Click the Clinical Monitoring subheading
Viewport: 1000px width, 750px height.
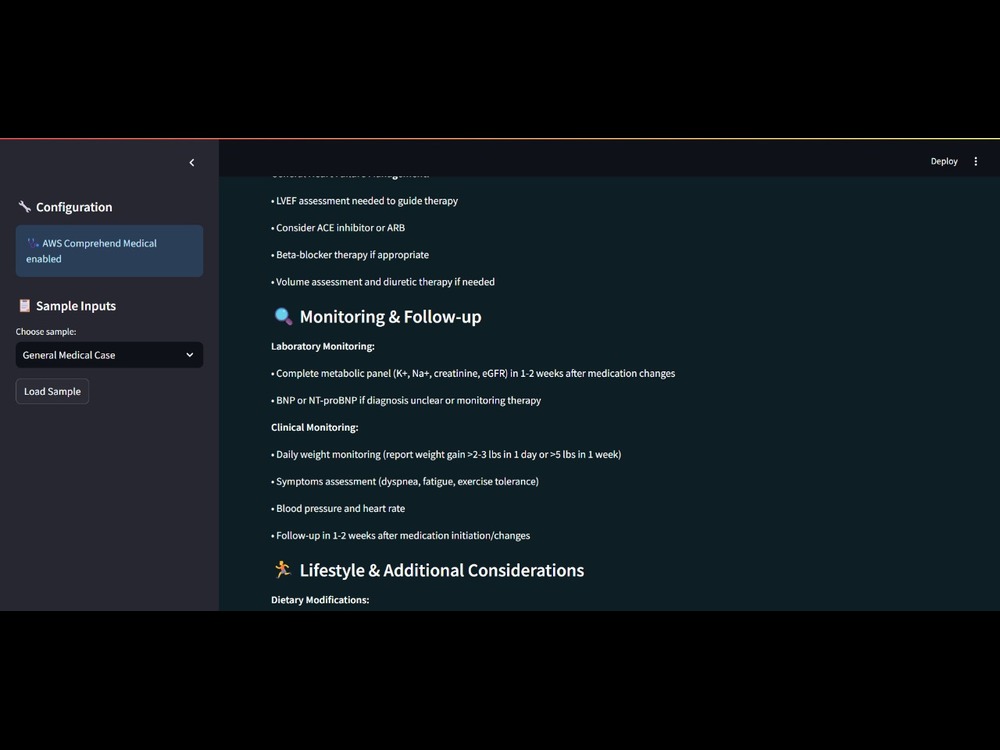click(314, 427)
